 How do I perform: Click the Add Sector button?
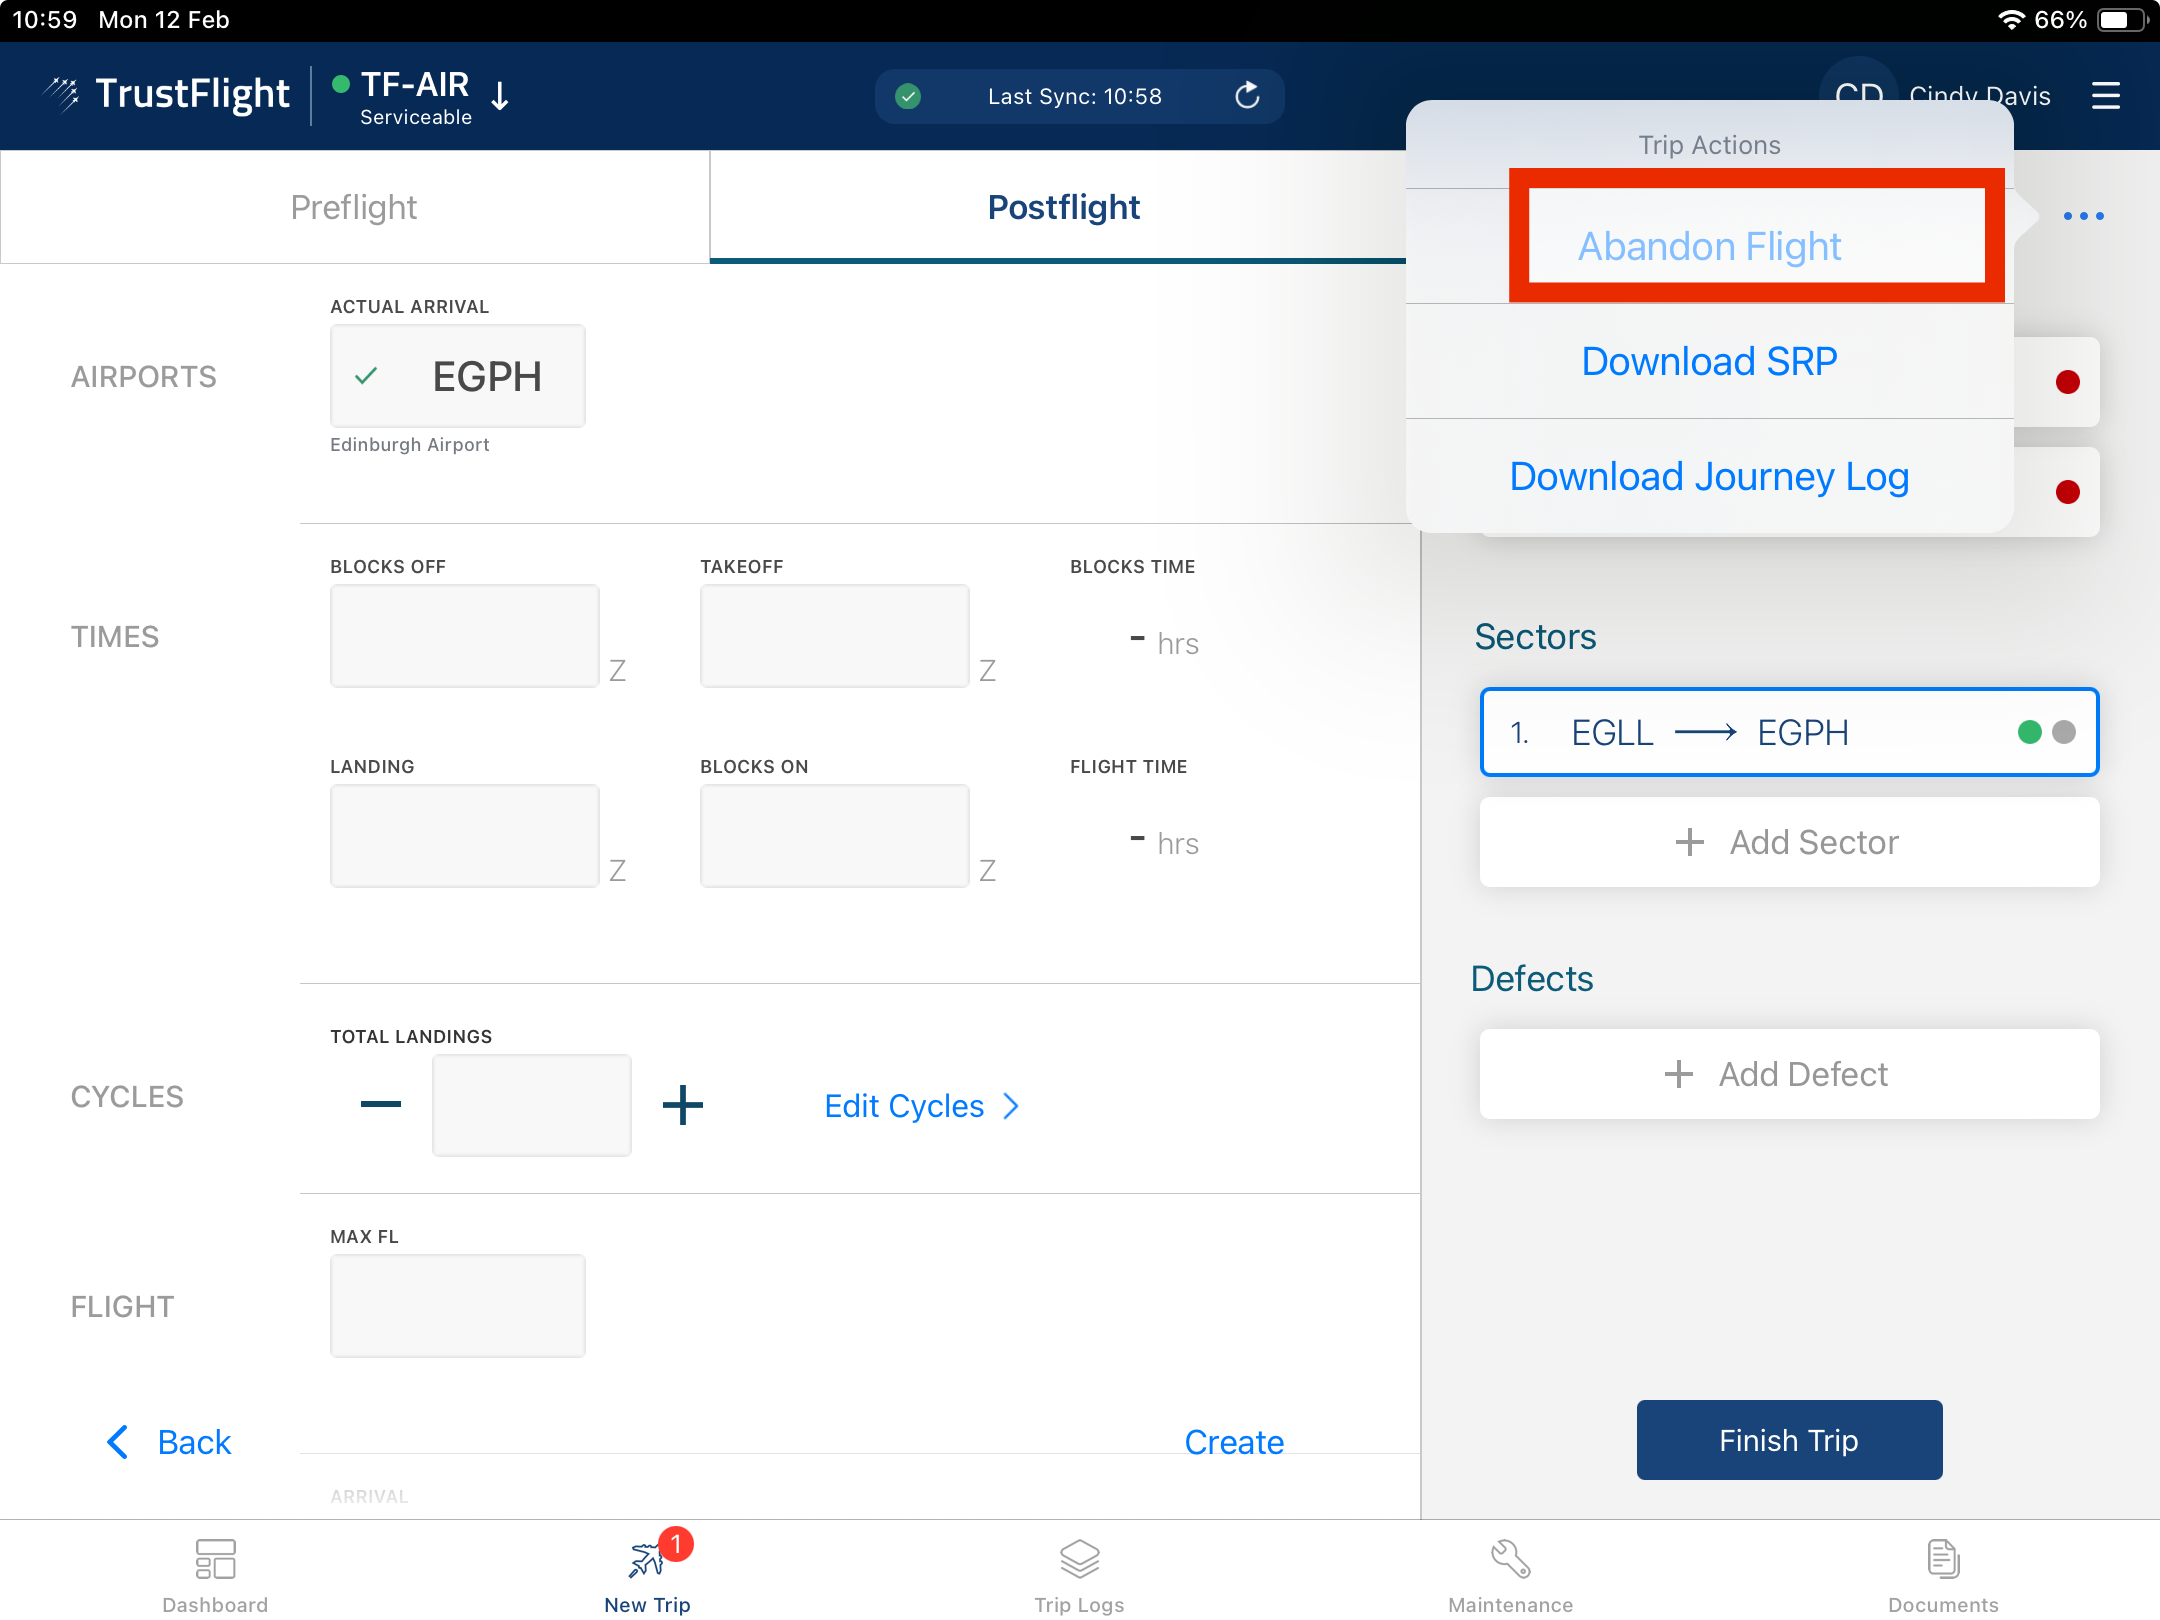click(x=1789, y=842)
